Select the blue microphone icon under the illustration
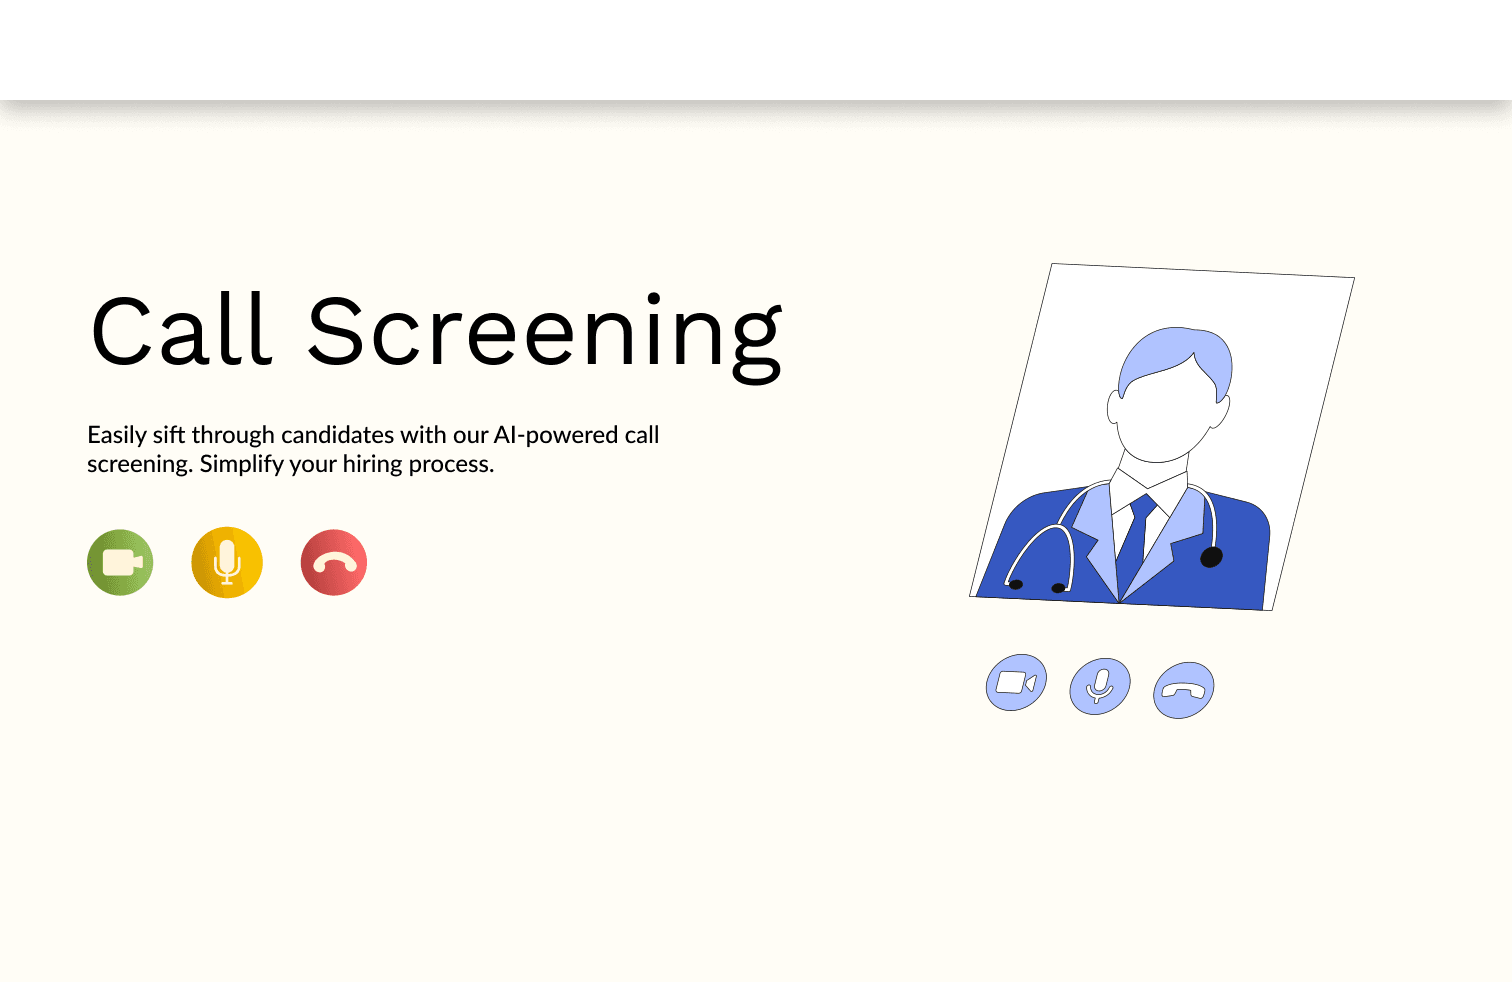 coord(1099,686)
